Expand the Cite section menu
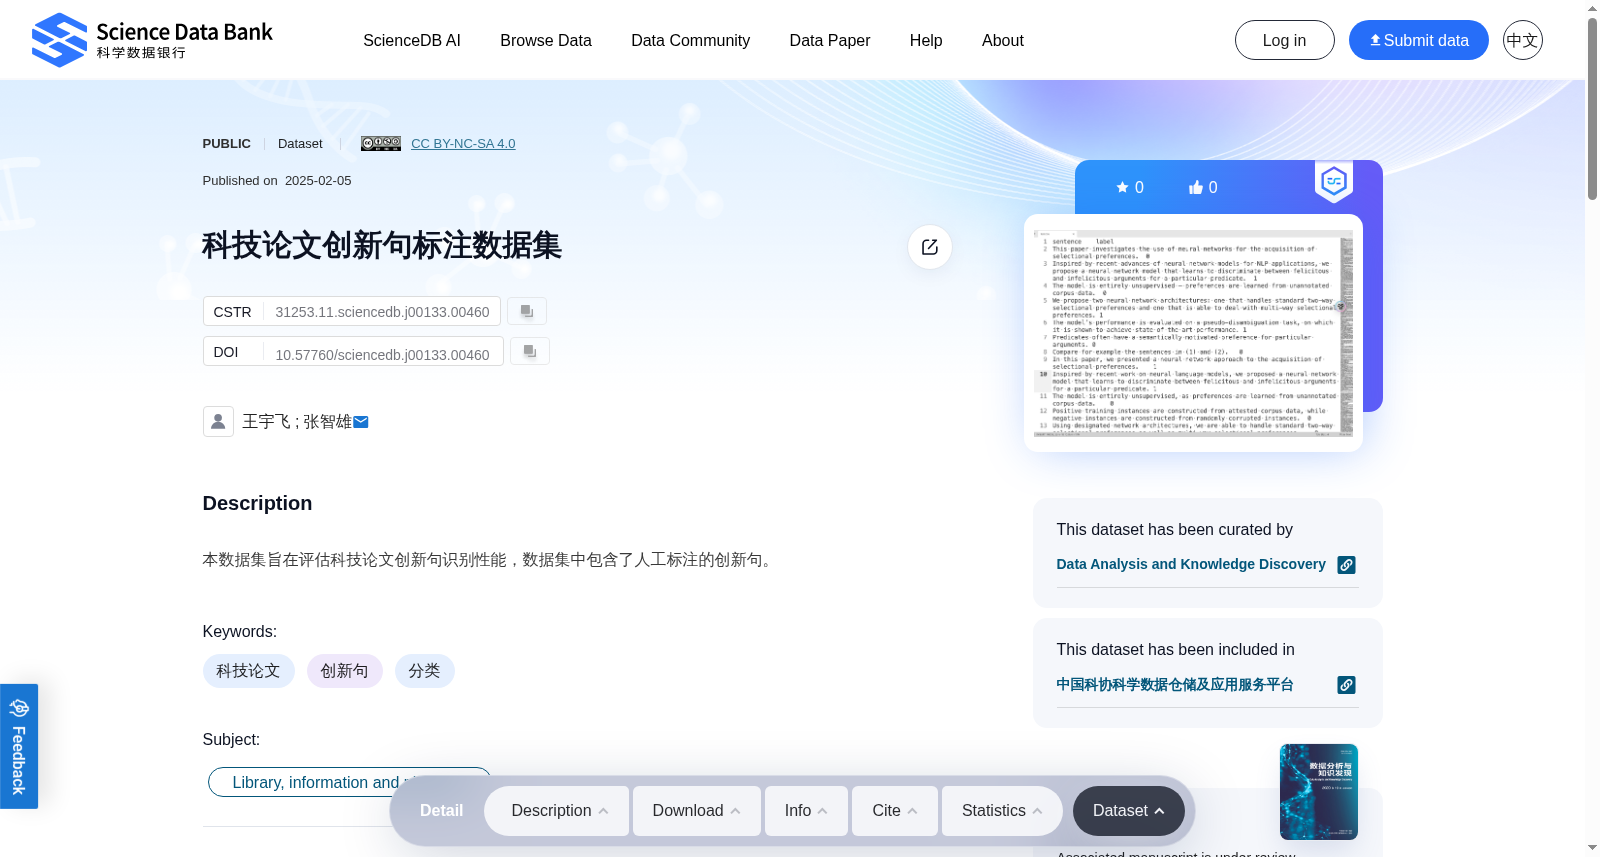This screenshot has height=857, width=1600. pos(895,811)
